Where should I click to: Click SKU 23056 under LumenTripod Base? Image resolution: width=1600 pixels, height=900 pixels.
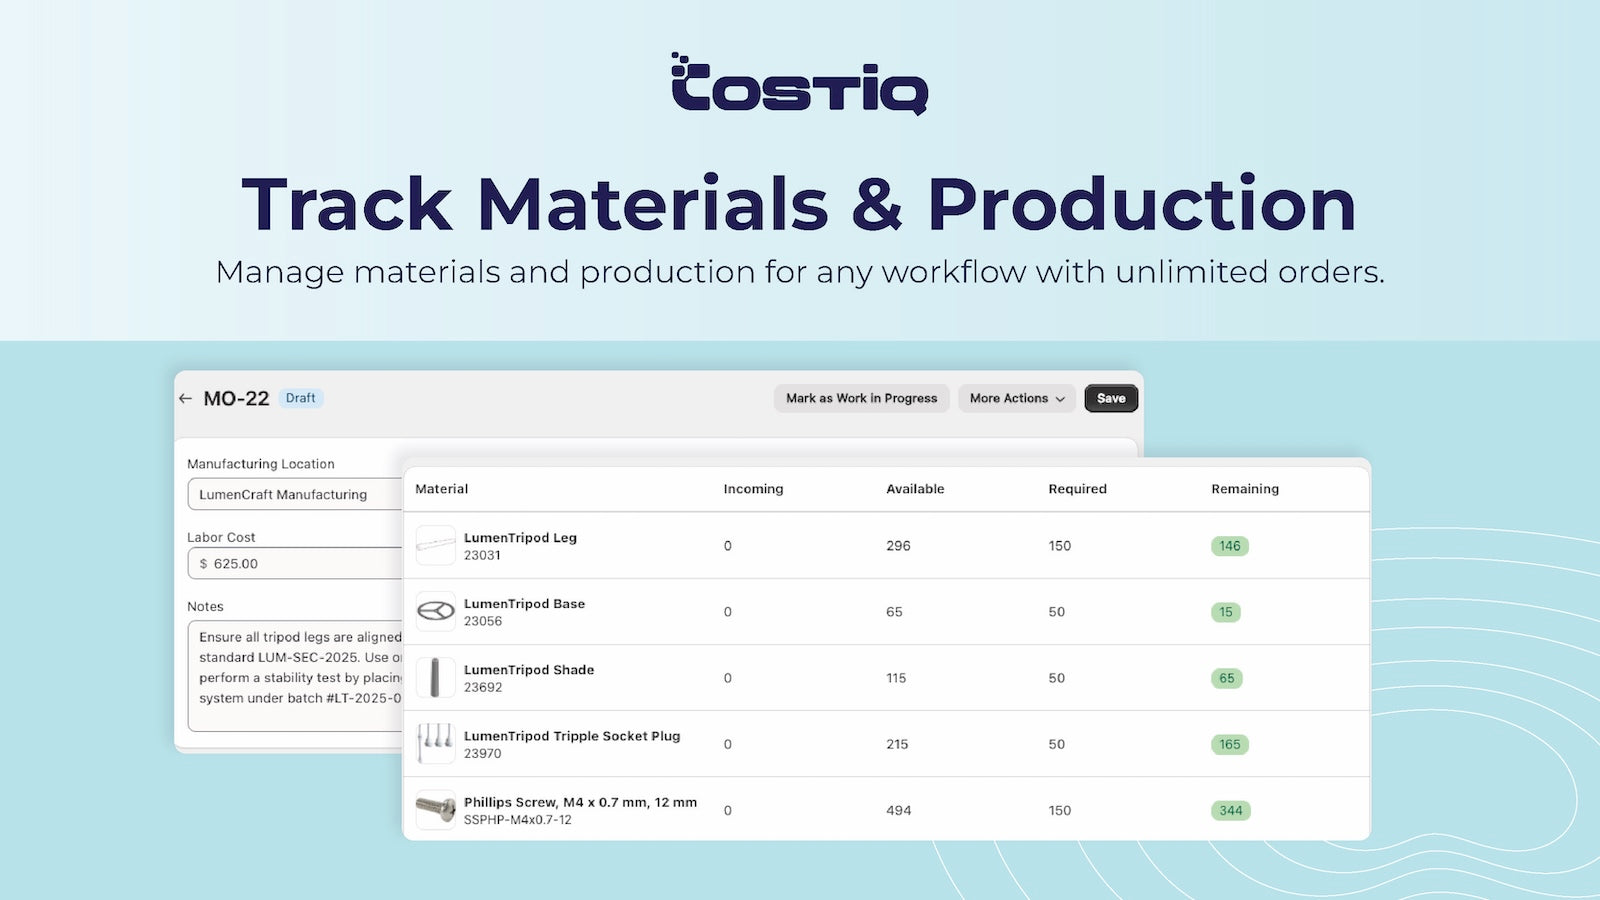pos(483,621)
